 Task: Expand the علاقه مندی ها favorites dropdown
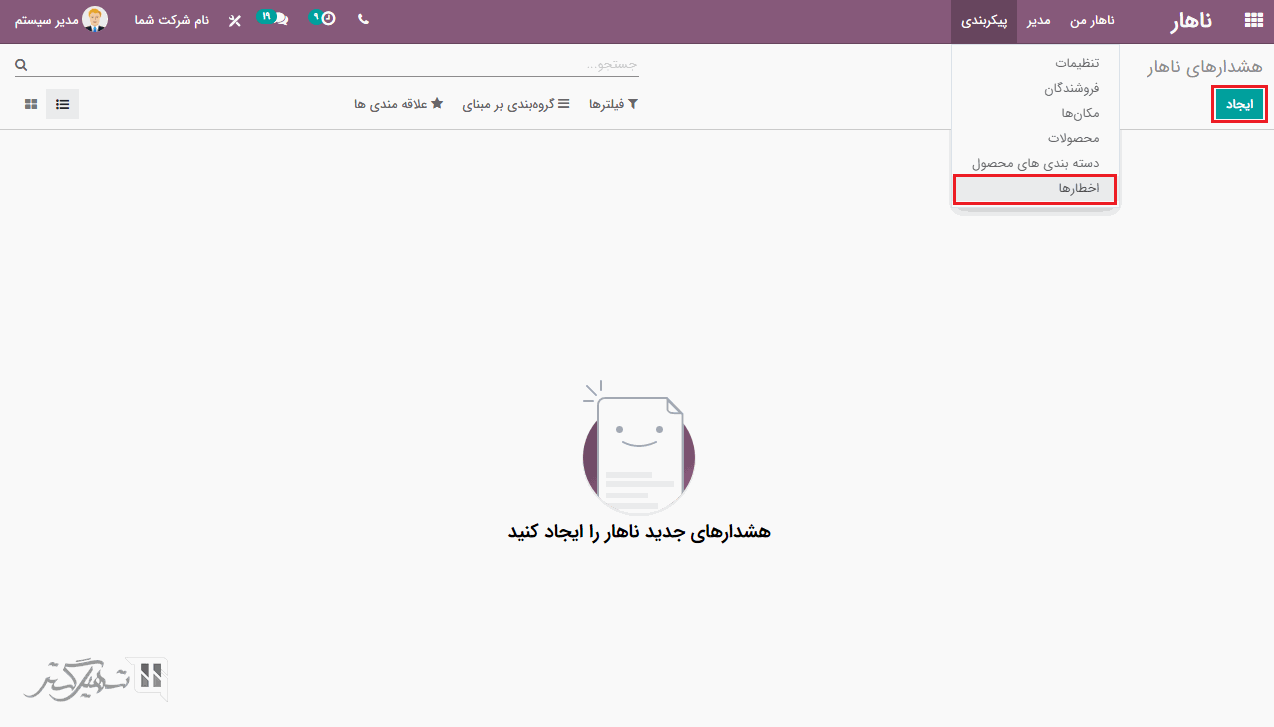click(398, 104)
